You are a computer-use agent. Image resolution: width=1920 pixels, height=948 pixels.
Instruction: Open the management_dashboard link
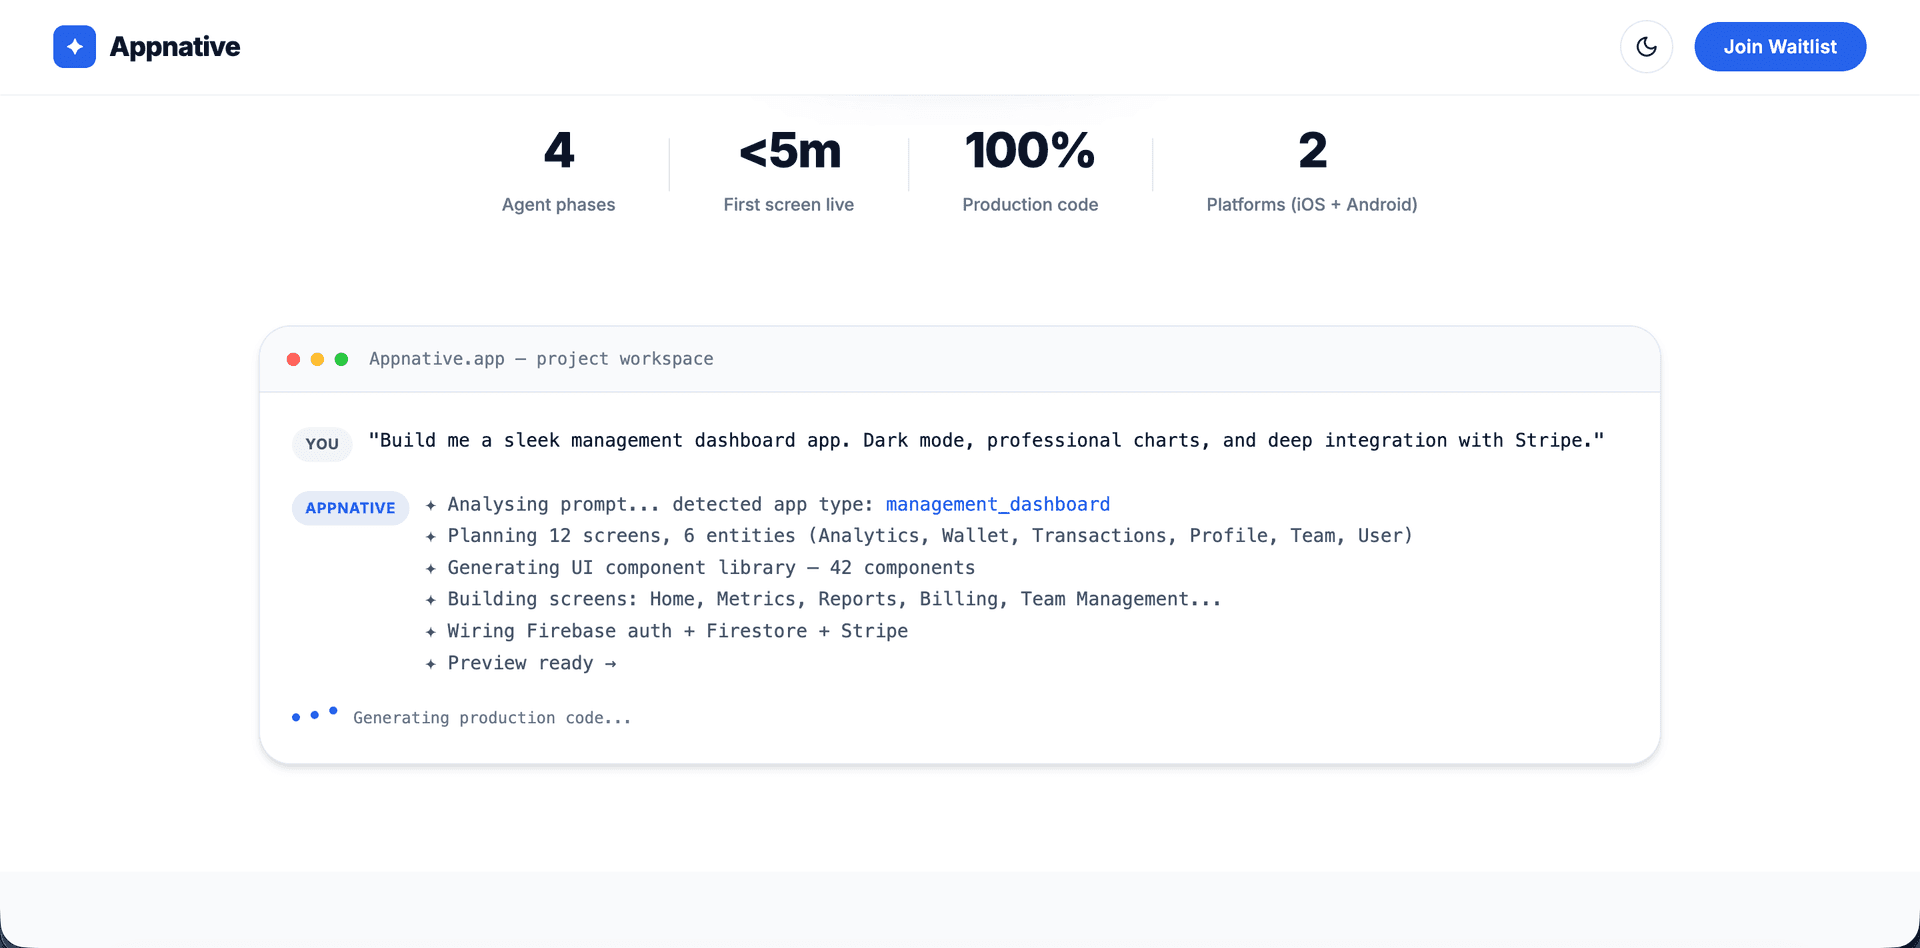(997, 504)
